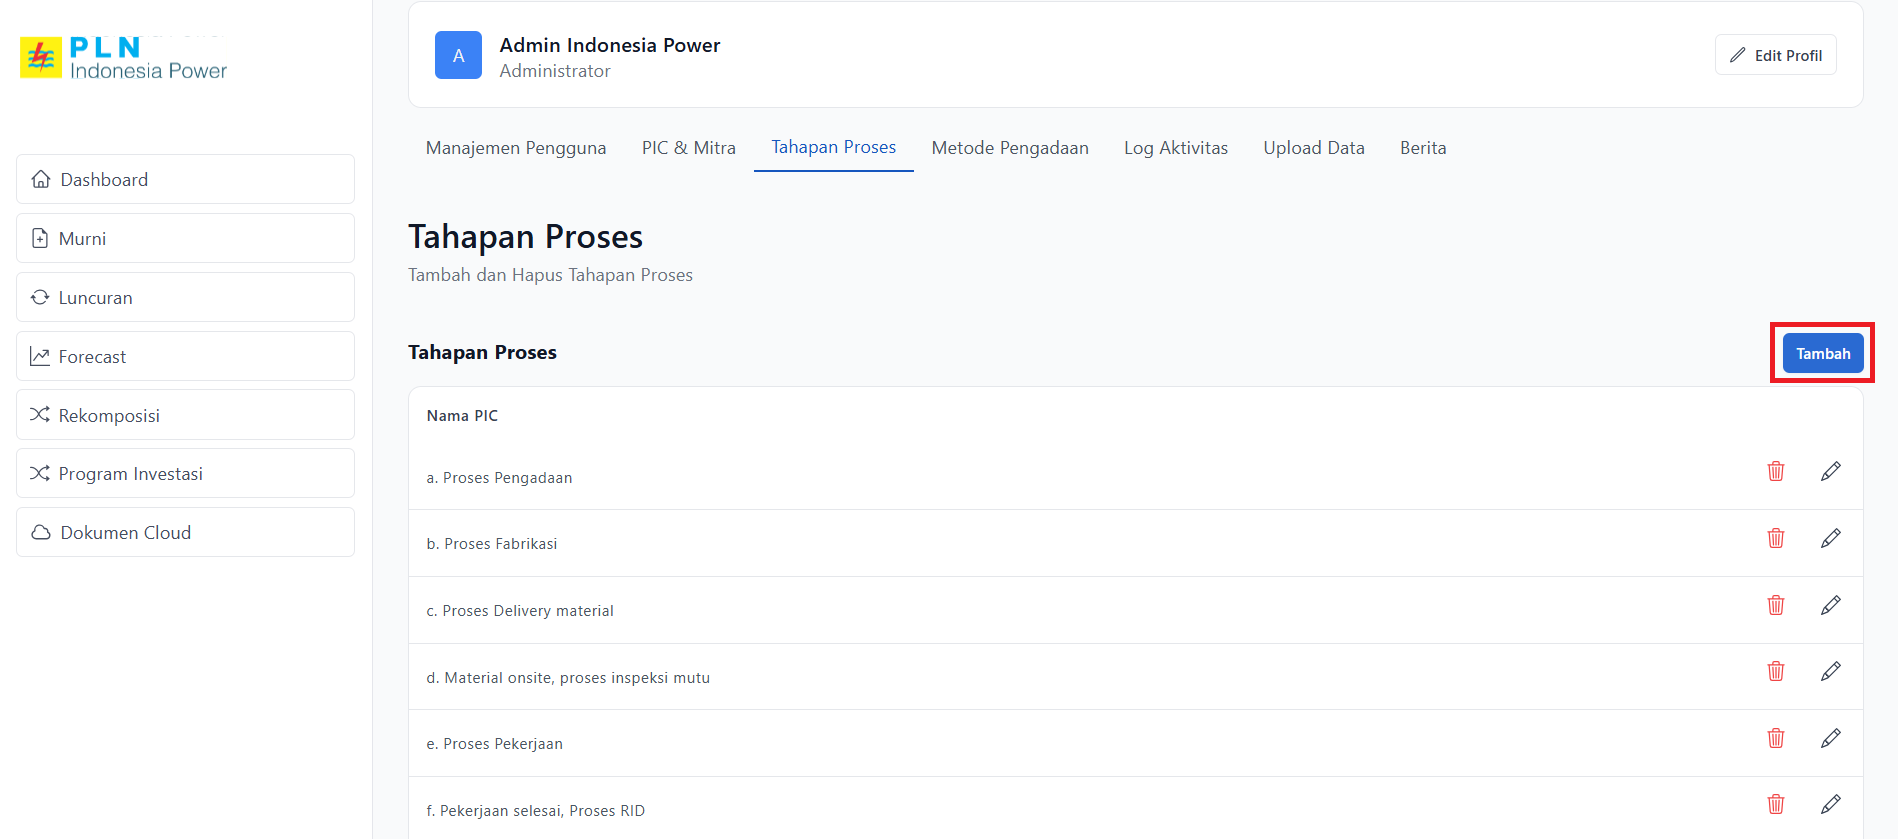Edit the Material onsite inspeksi mutu entry
The image size is (1898, 839).
1830,671
